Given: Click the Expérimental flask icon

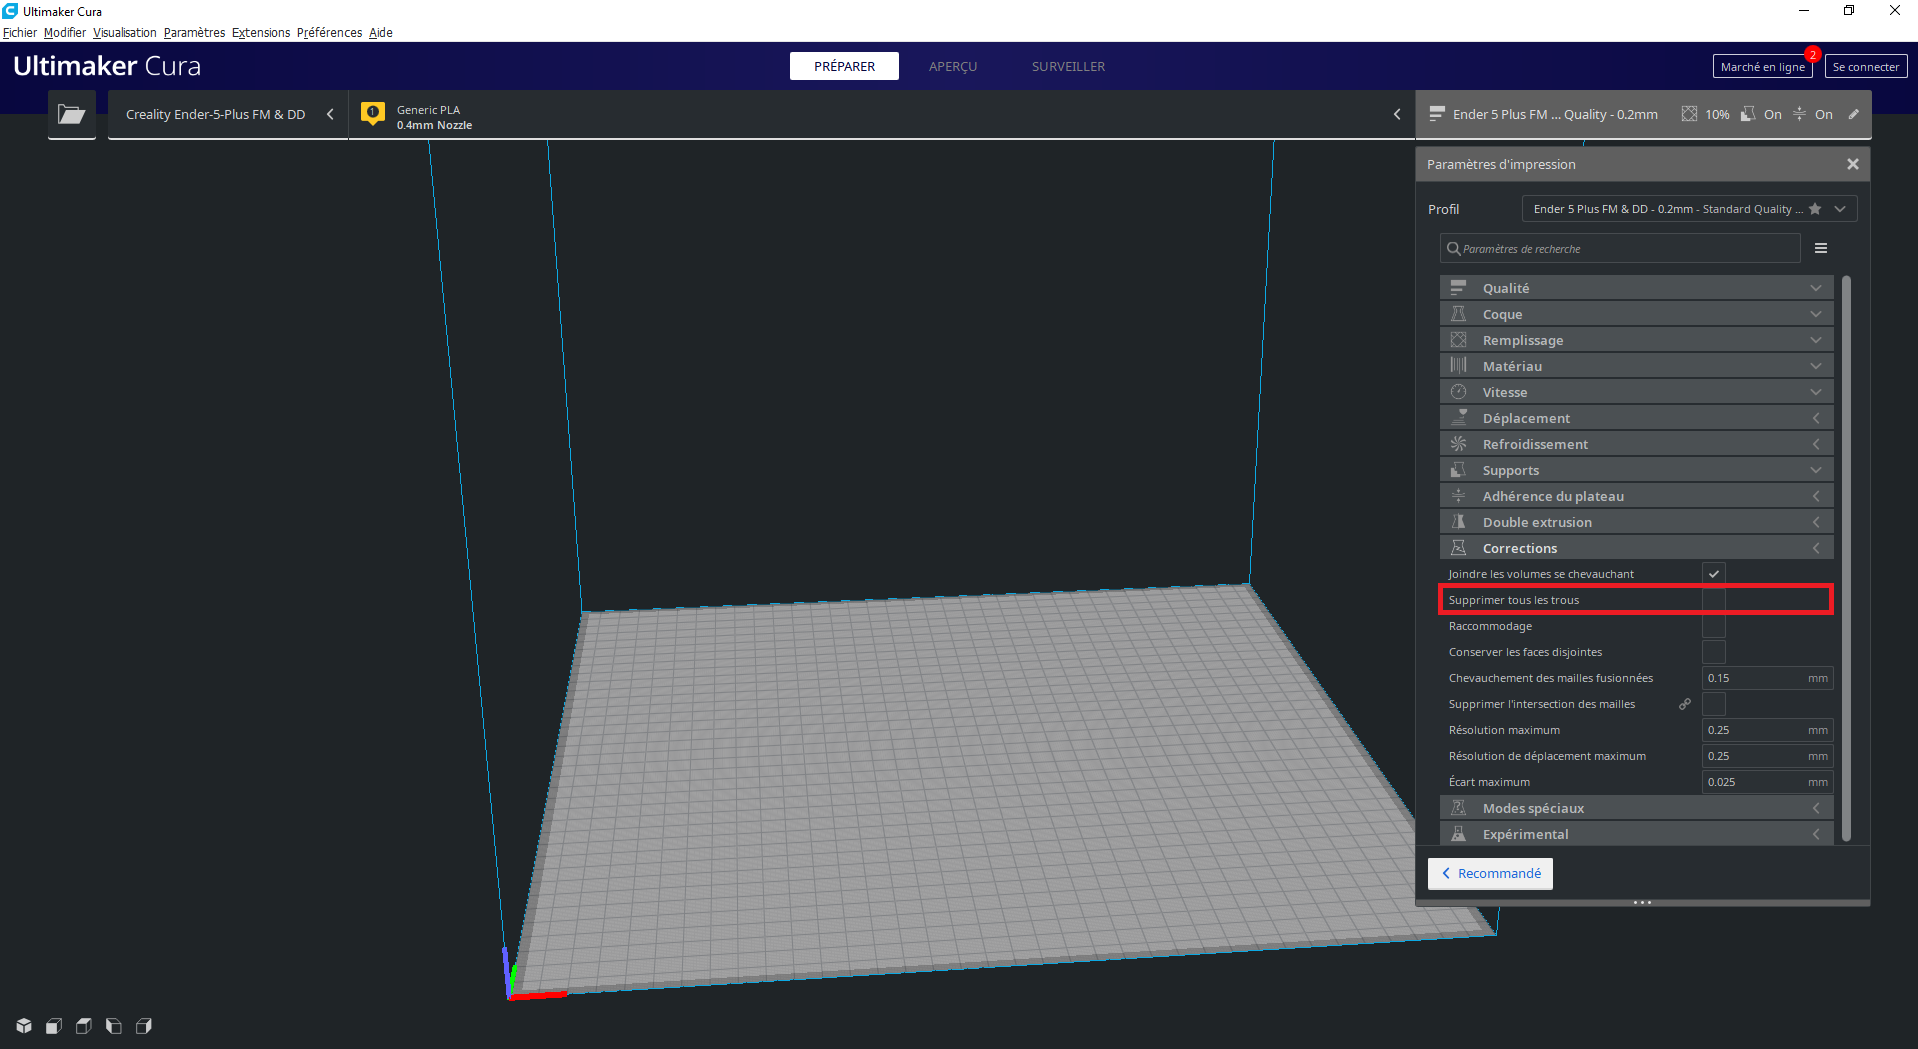Looking at the screenshot, I should click(1459, 834).
